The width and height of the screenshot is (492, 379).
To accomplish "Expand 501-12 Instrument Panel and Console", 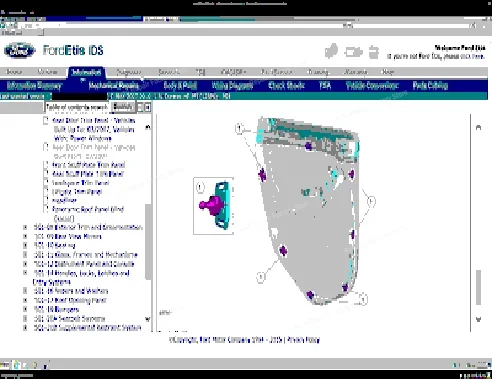I will coord(25,264).
